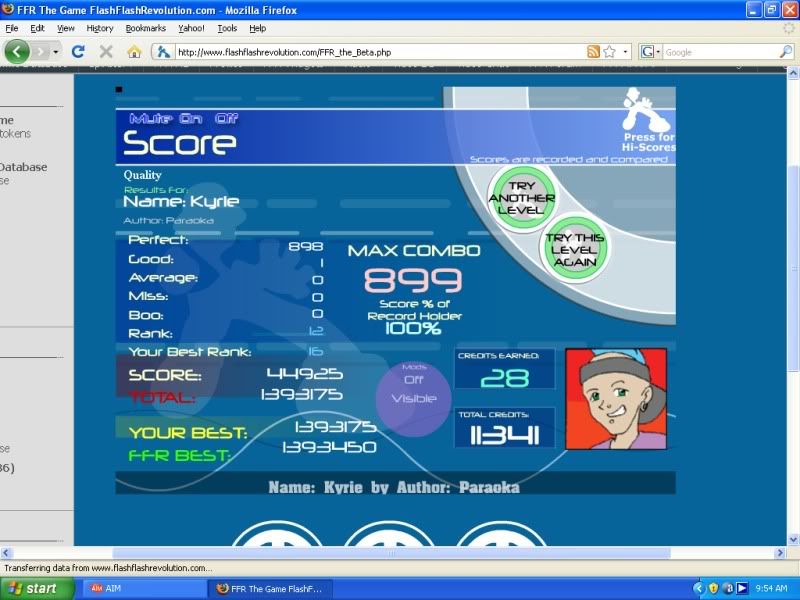This screenshot has width=800, height=600.
Task: Reload the page with the refresh icon
Action: (x=78, y=51)
